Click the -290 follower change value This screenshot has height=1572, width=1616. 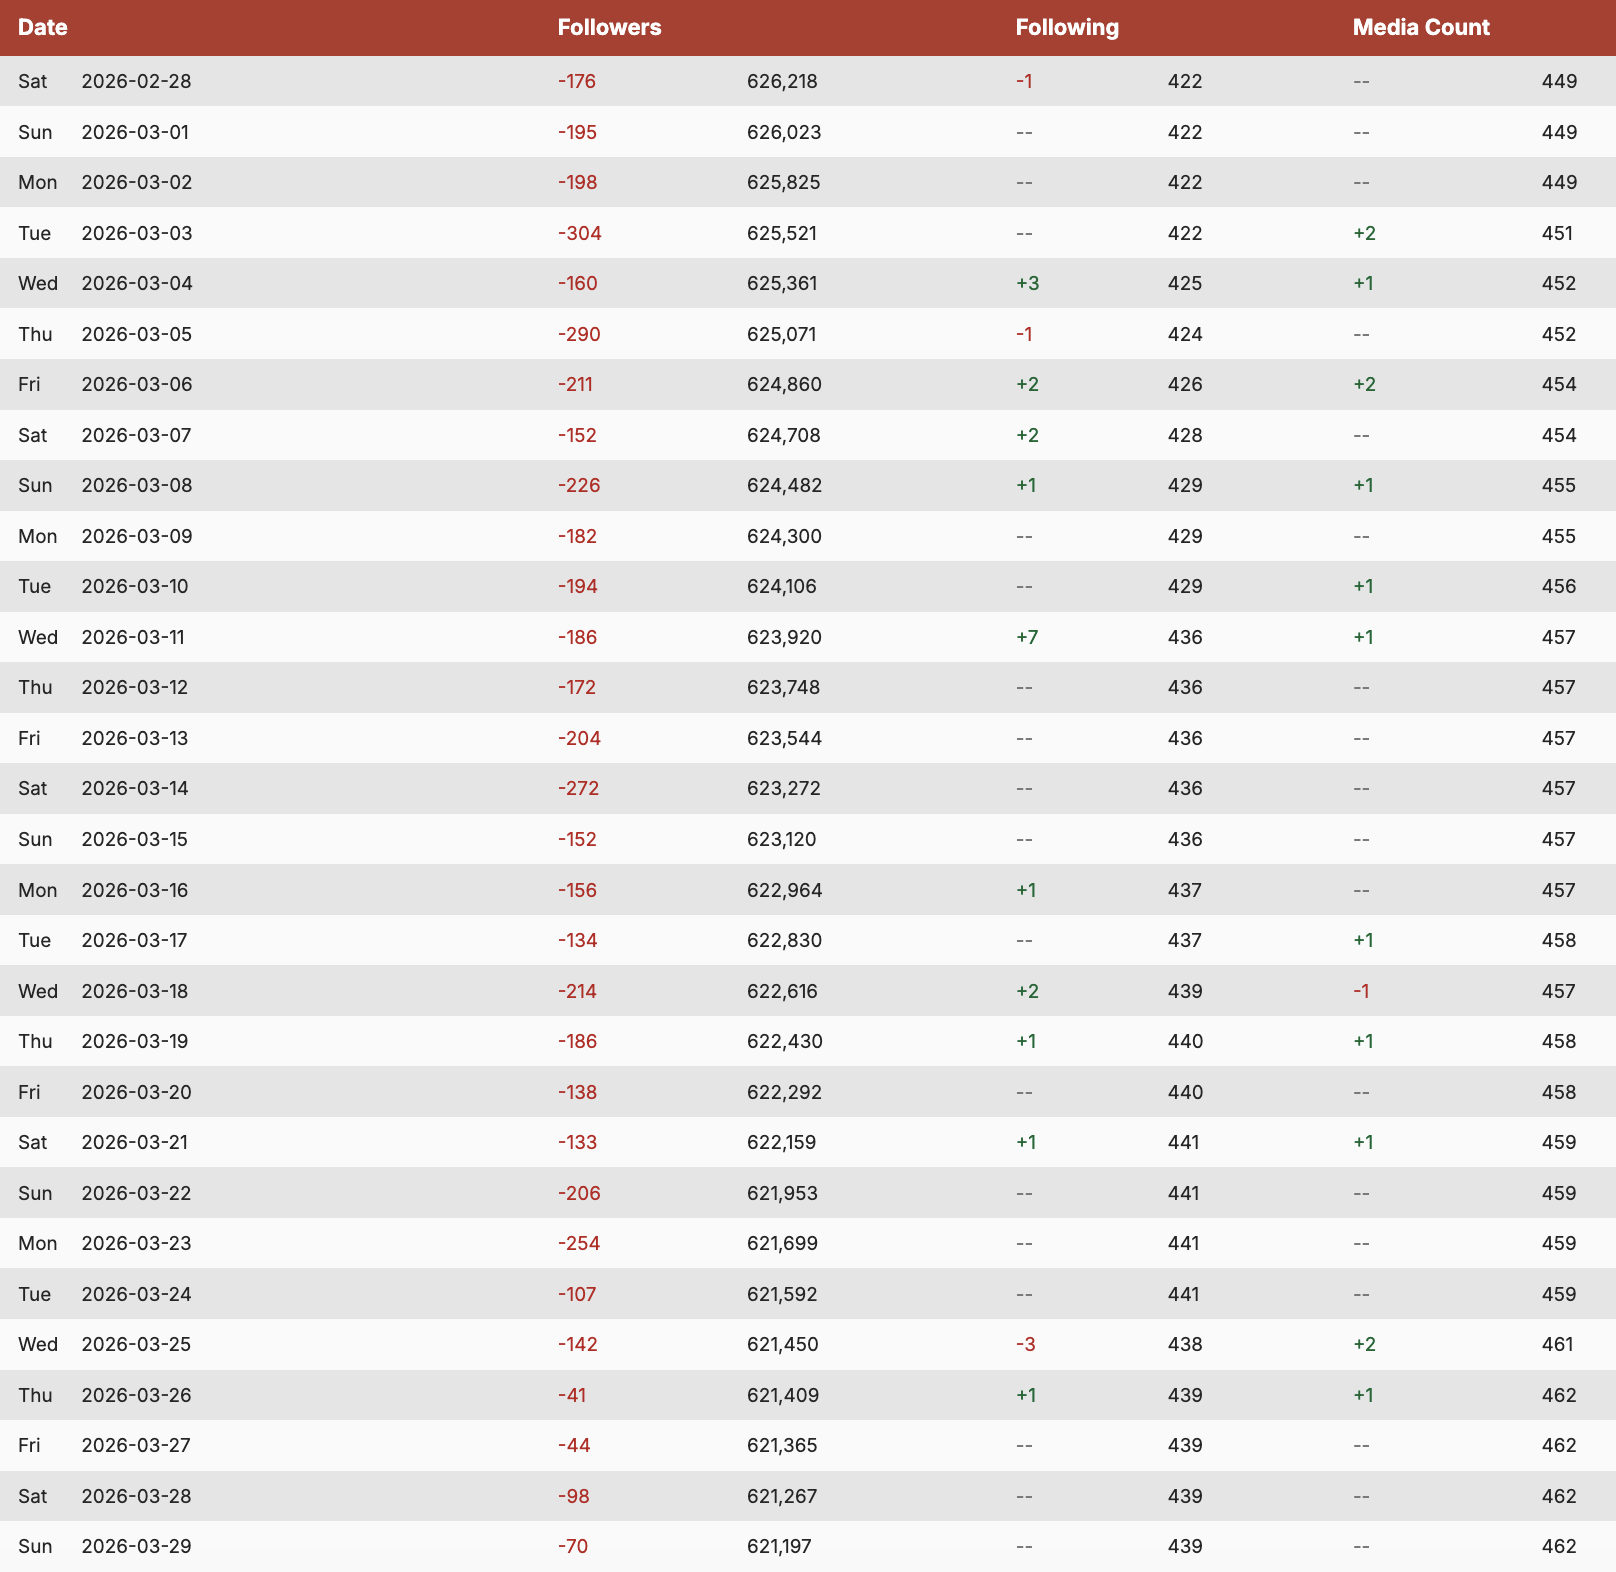coord(579,334)
